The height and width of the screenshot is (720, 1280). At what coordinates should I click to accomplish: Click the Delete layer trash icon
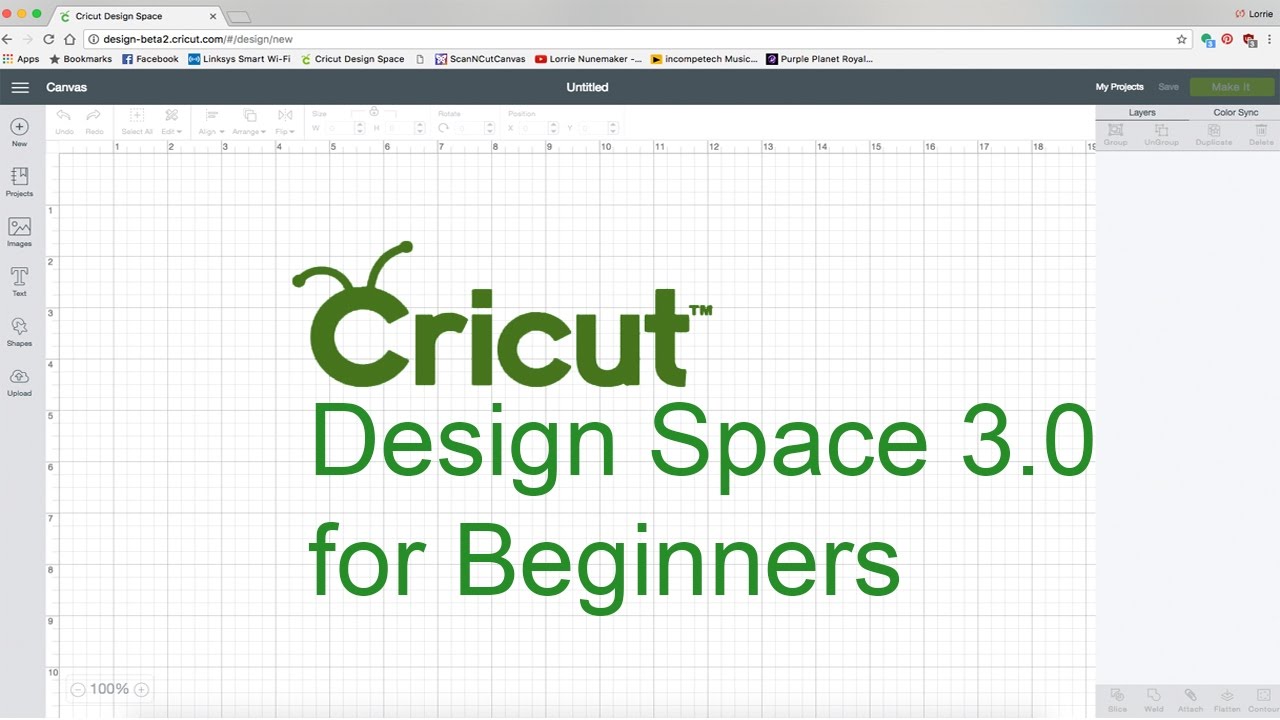click(x=1261, y=135)
